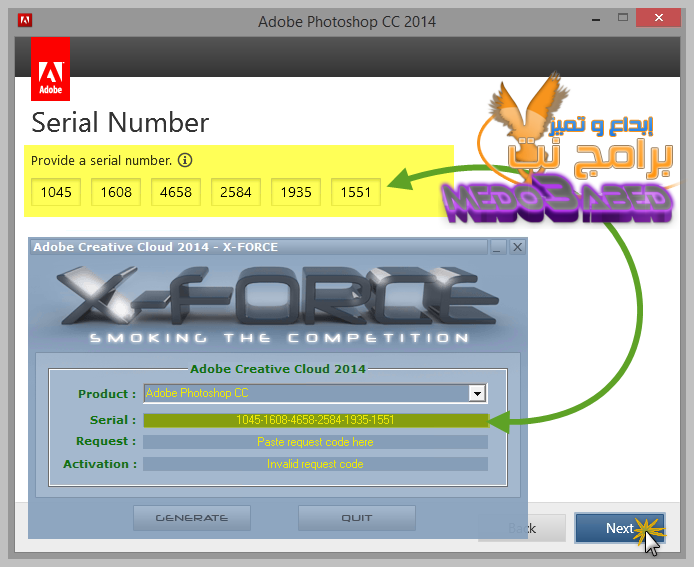Click the QUIT button
Image resolution: width=694 pixels, height=567 pixels.
(357, 518)
